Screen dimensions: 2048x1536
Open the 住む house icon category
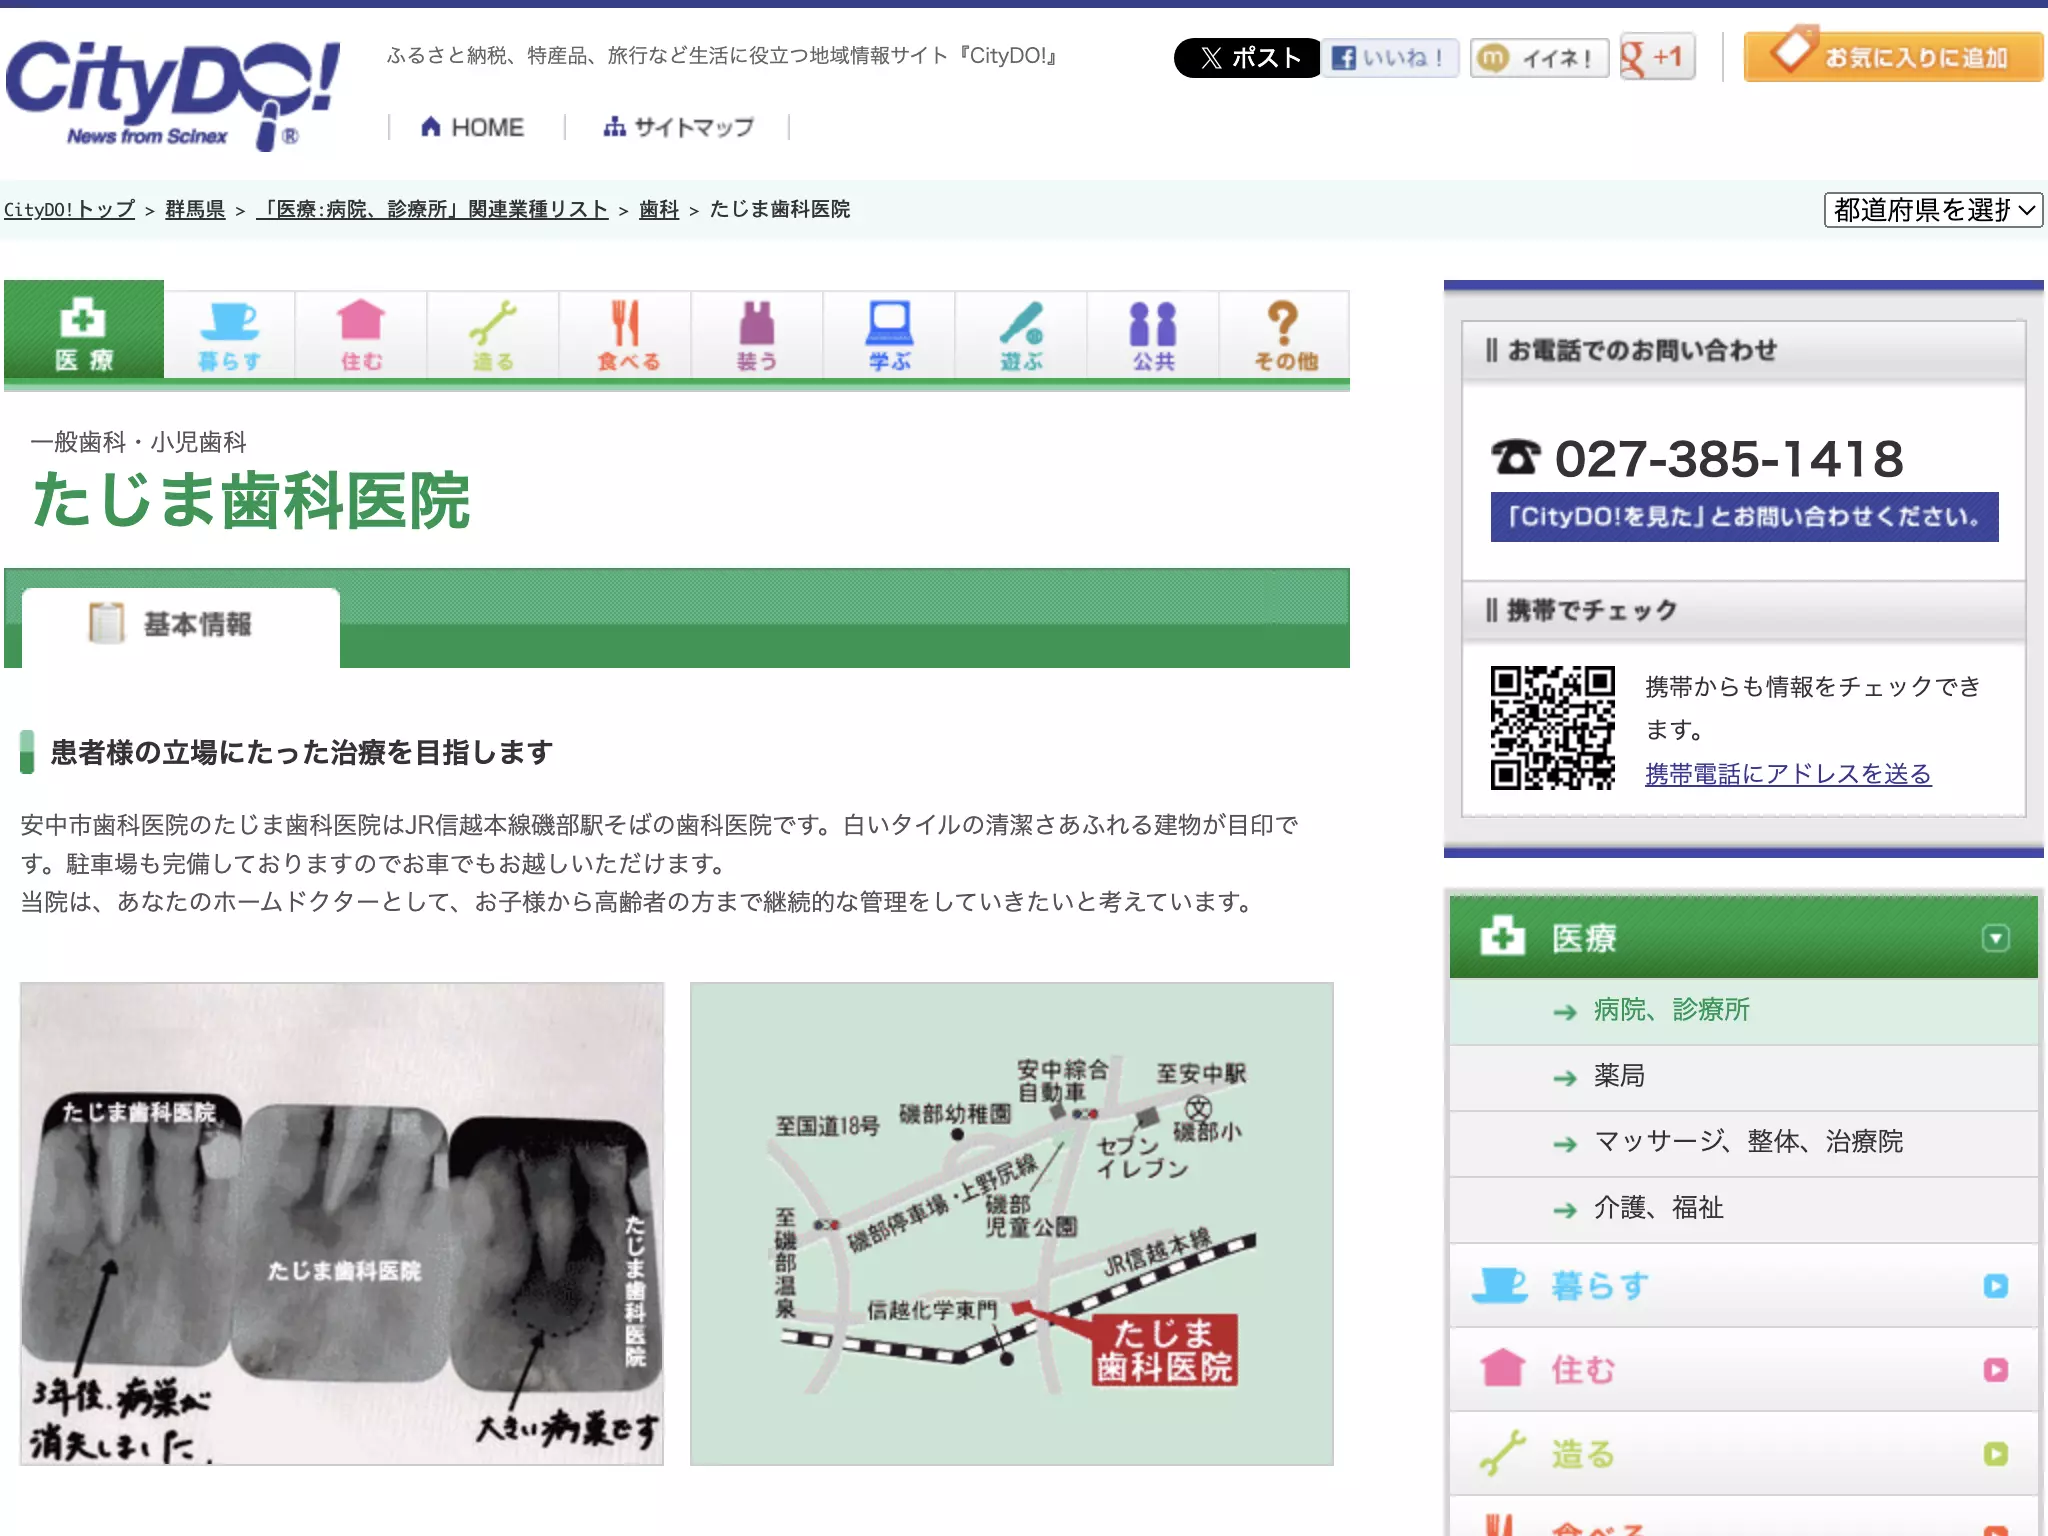[x=361, y=336]
